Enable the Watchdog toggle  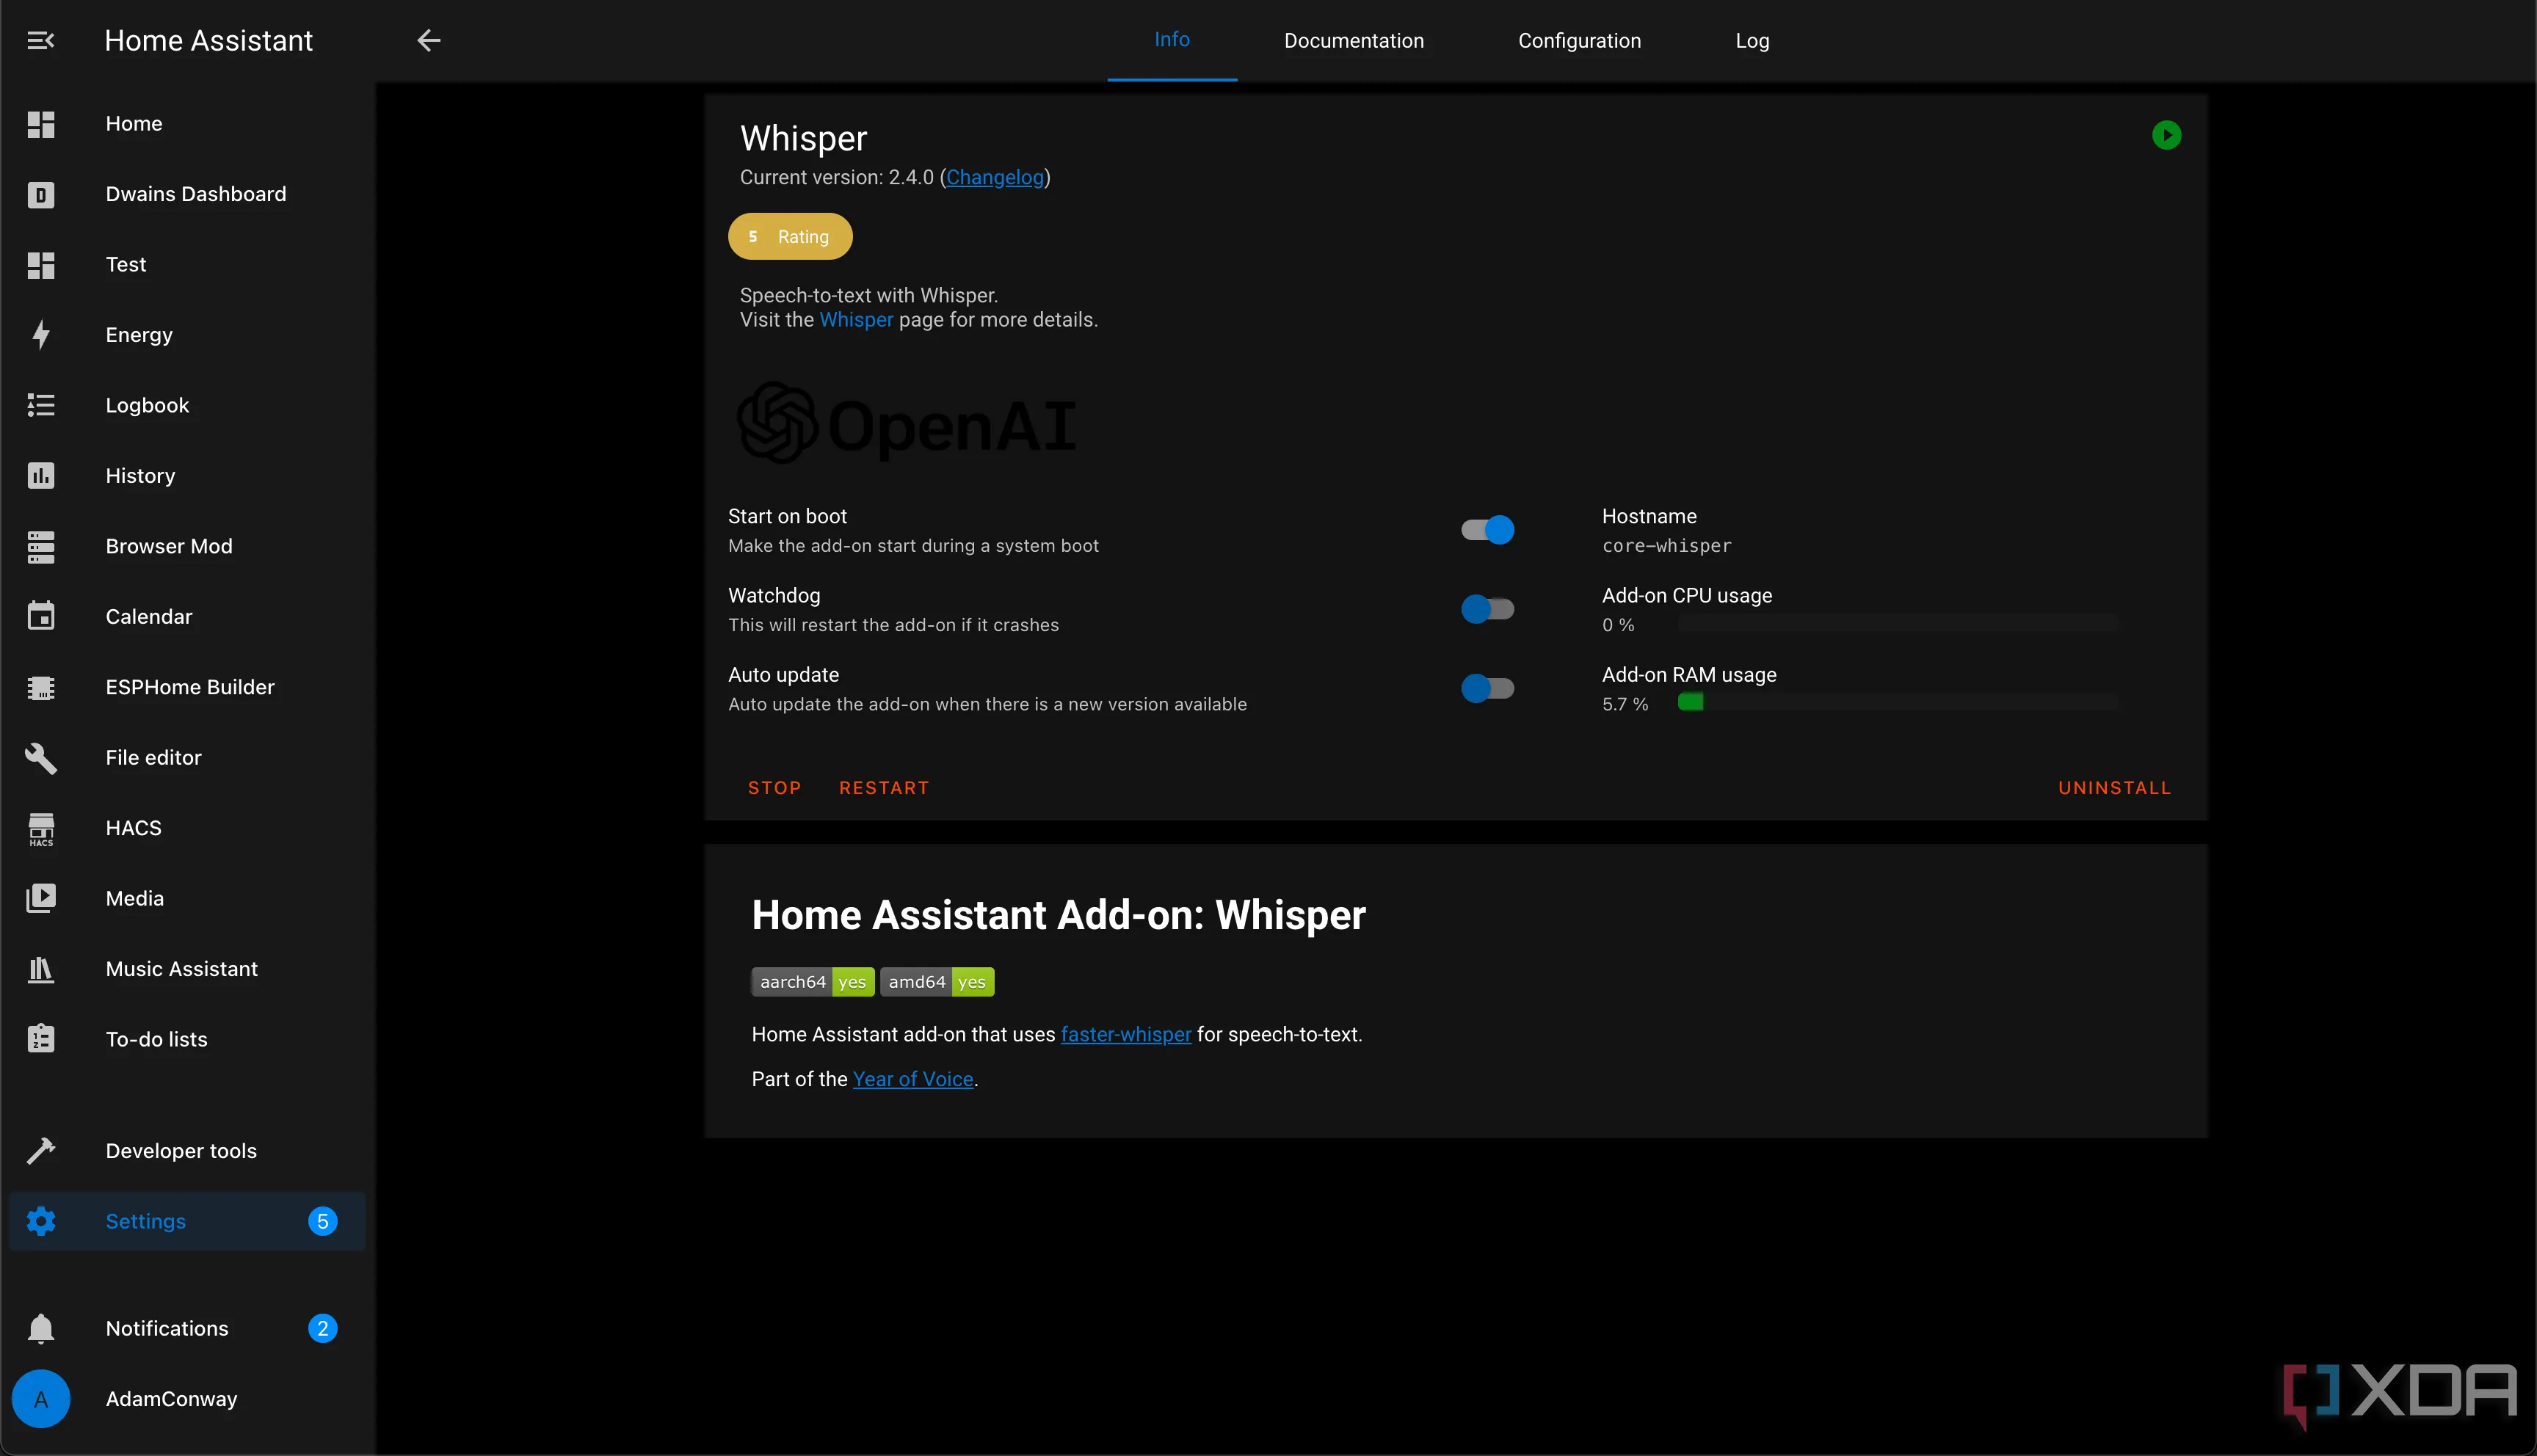coord(1487,609)
